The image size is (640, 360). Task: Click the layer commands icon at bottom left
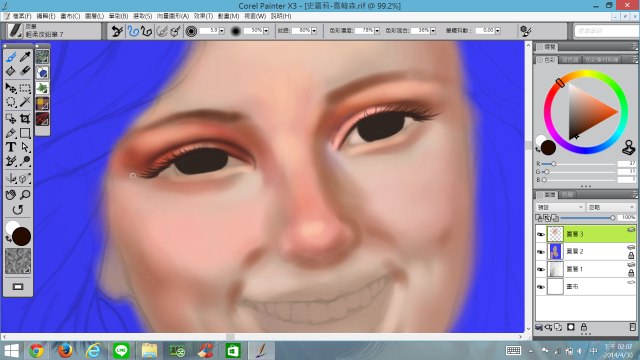pyautogui.click(x=539, y=327)
